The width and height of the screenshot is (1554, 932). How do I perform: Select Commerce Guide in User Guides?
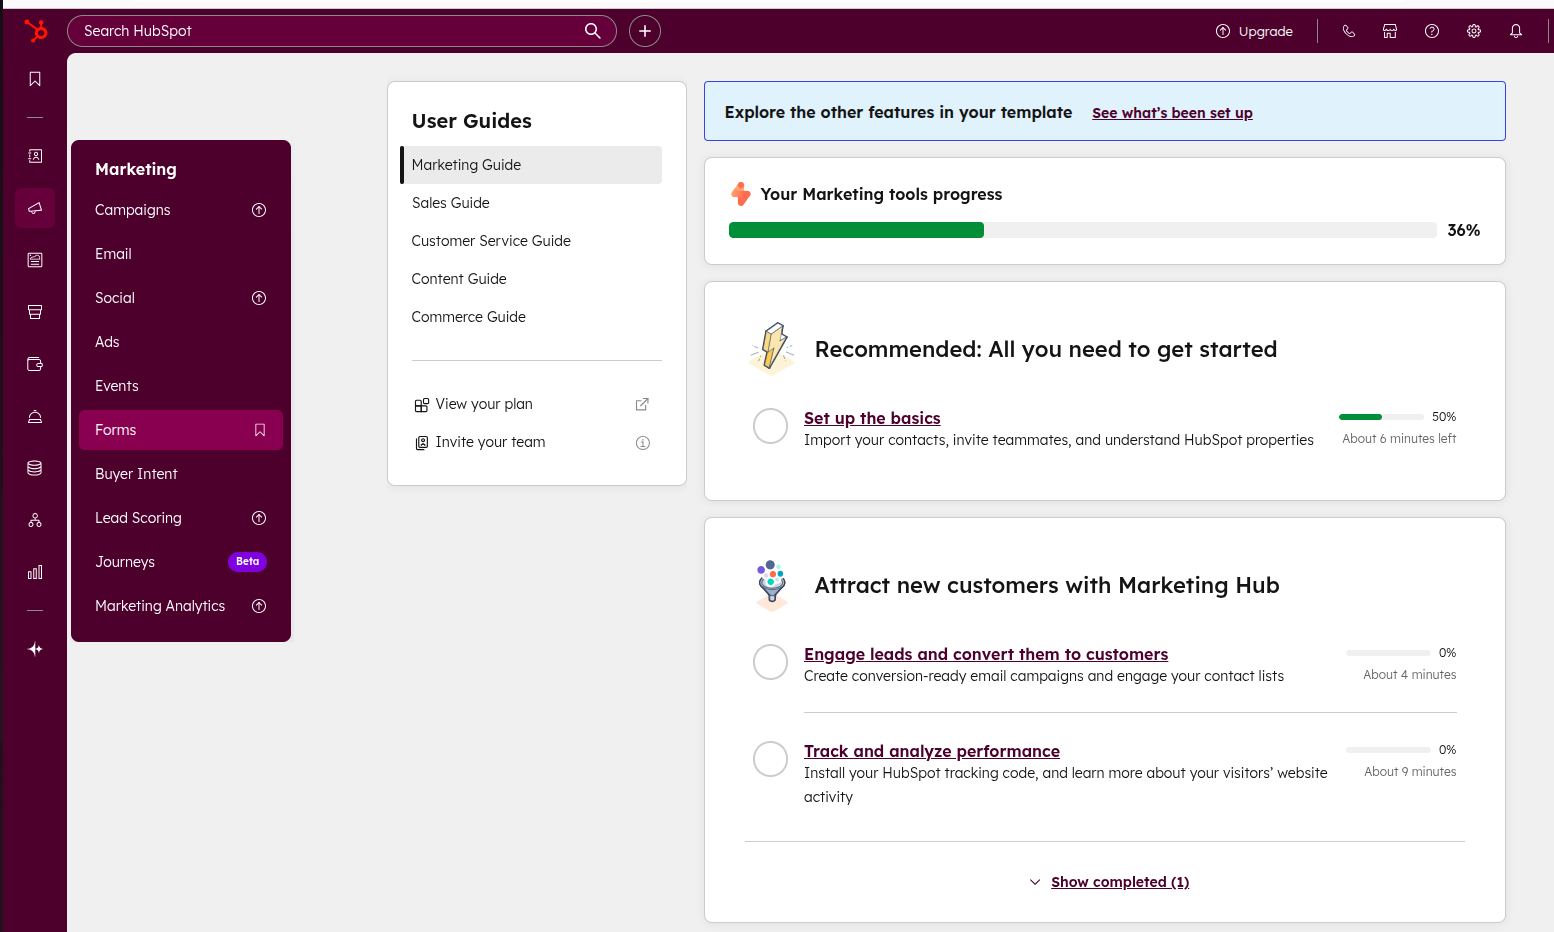[x=531, y=317]
